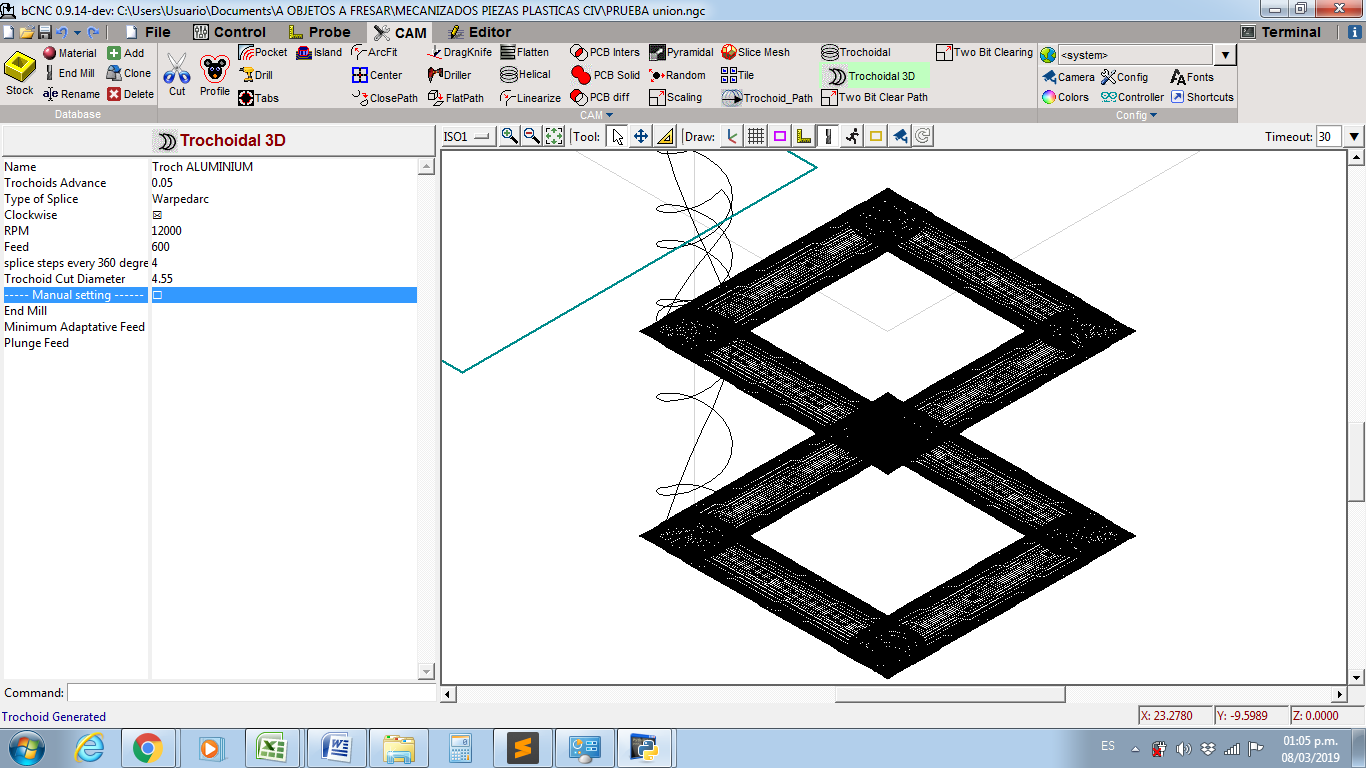
Task: Pick the Drill operation
Action: pos(256,75)
